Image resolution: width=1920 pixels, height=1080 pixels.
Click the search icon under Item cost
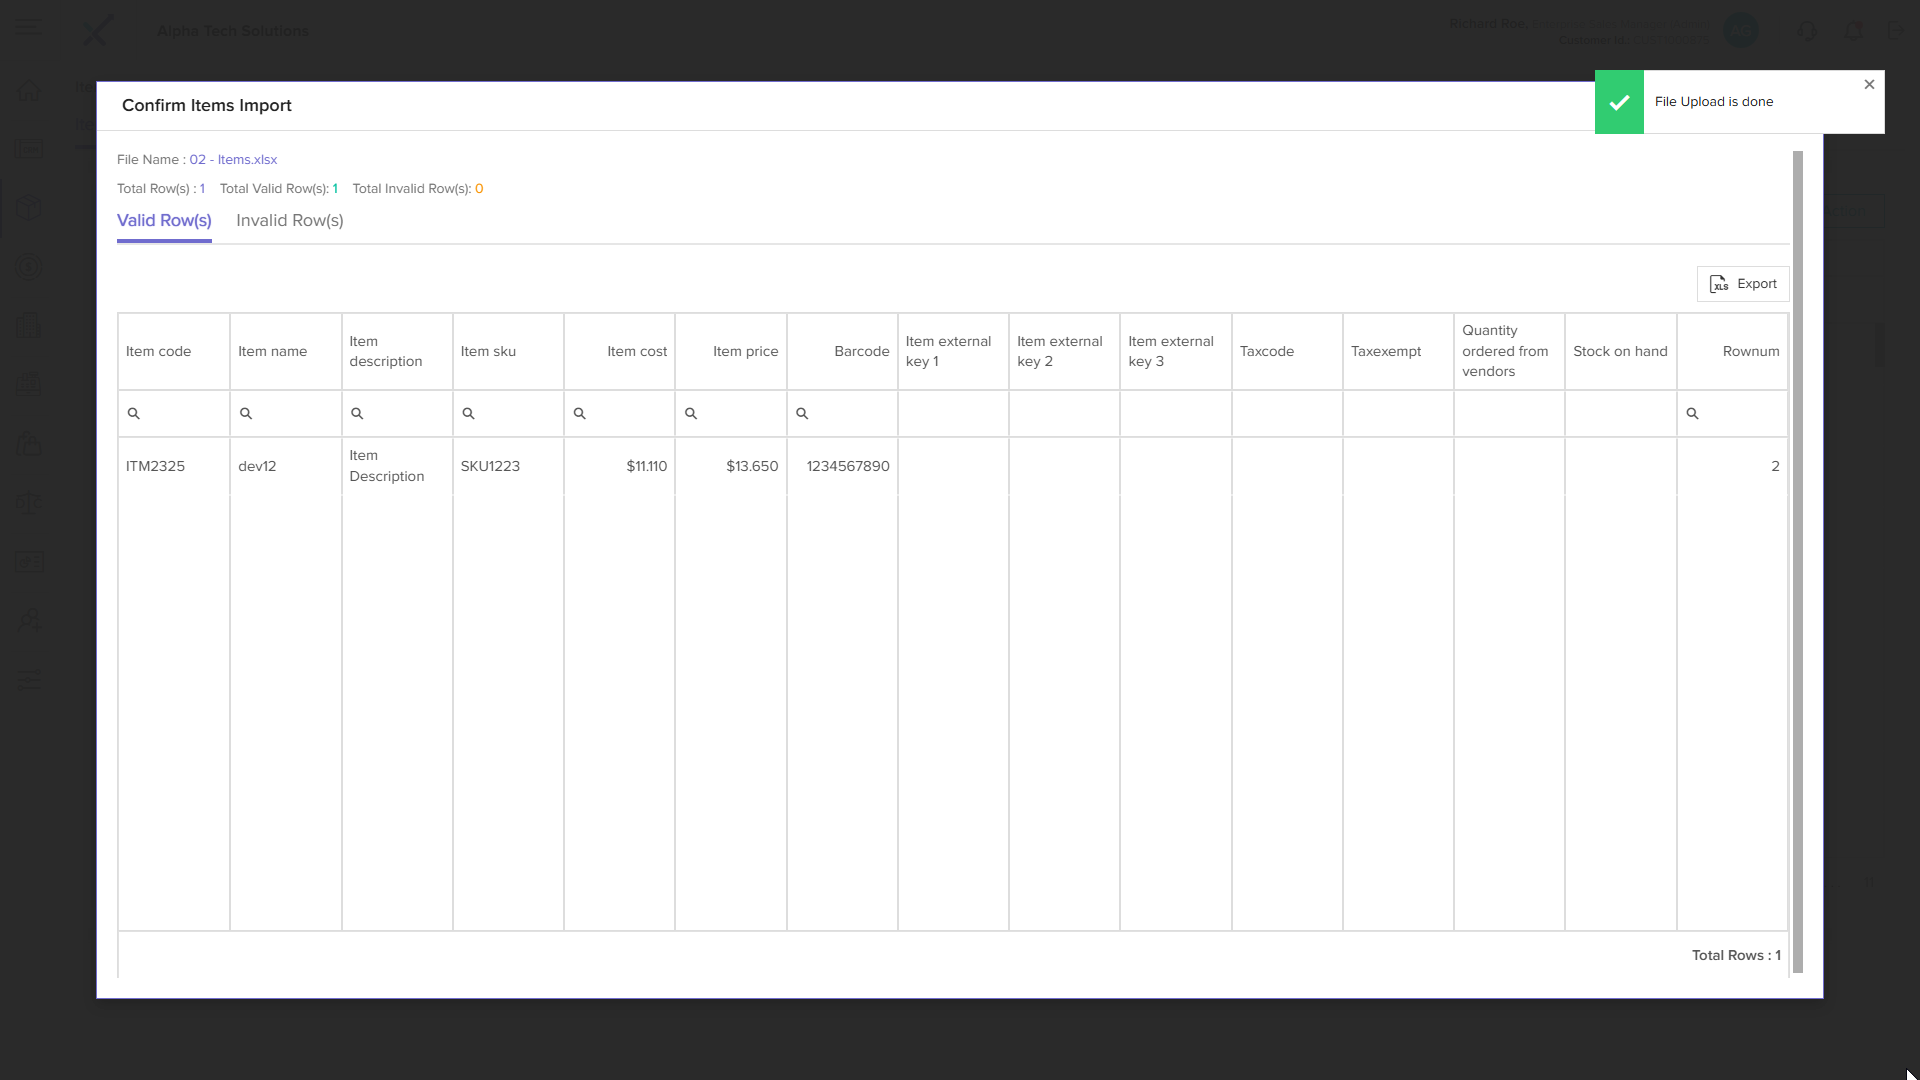click(579, 414)
